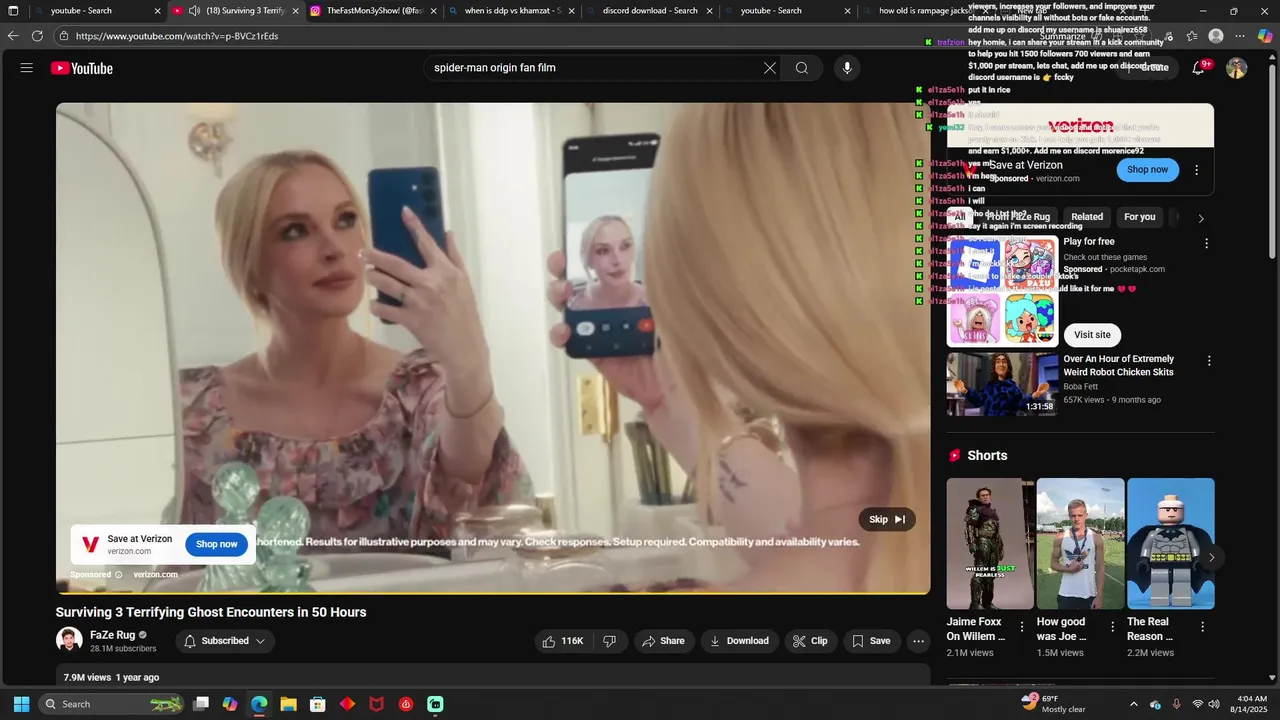Expand the Subscribed notification dropdown
This screenshot has height=720, width=1280.
225,641
